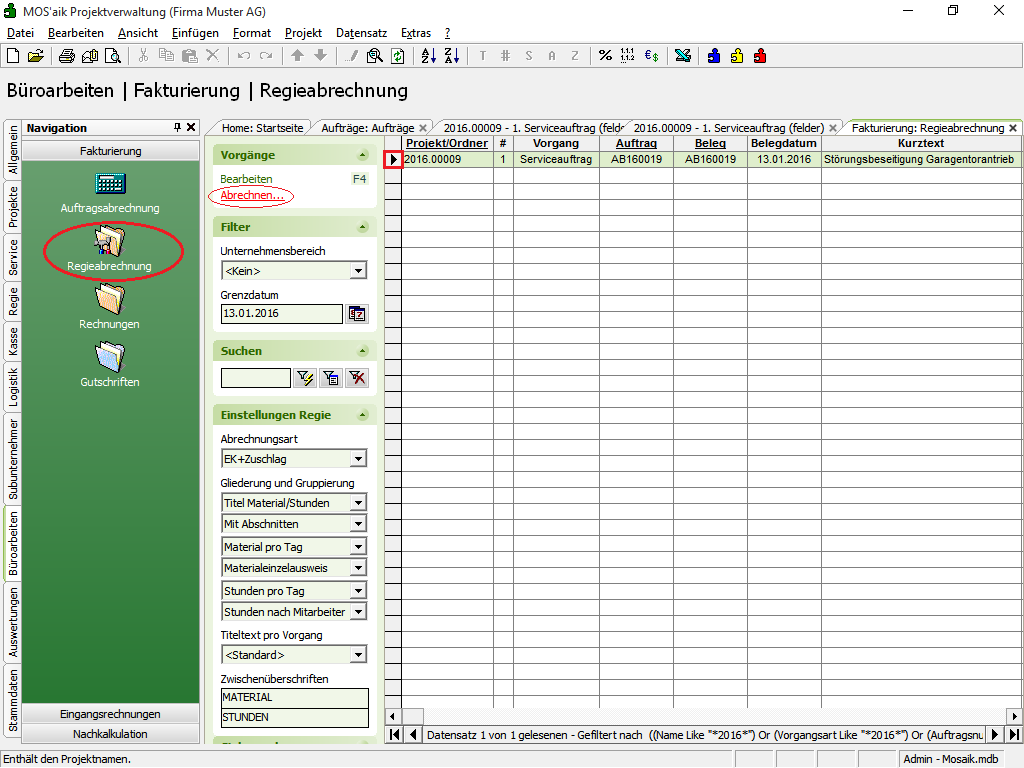
Task: Click the 1.1.1 numbering toolbar icon
Action: click(x=628, y=56)
